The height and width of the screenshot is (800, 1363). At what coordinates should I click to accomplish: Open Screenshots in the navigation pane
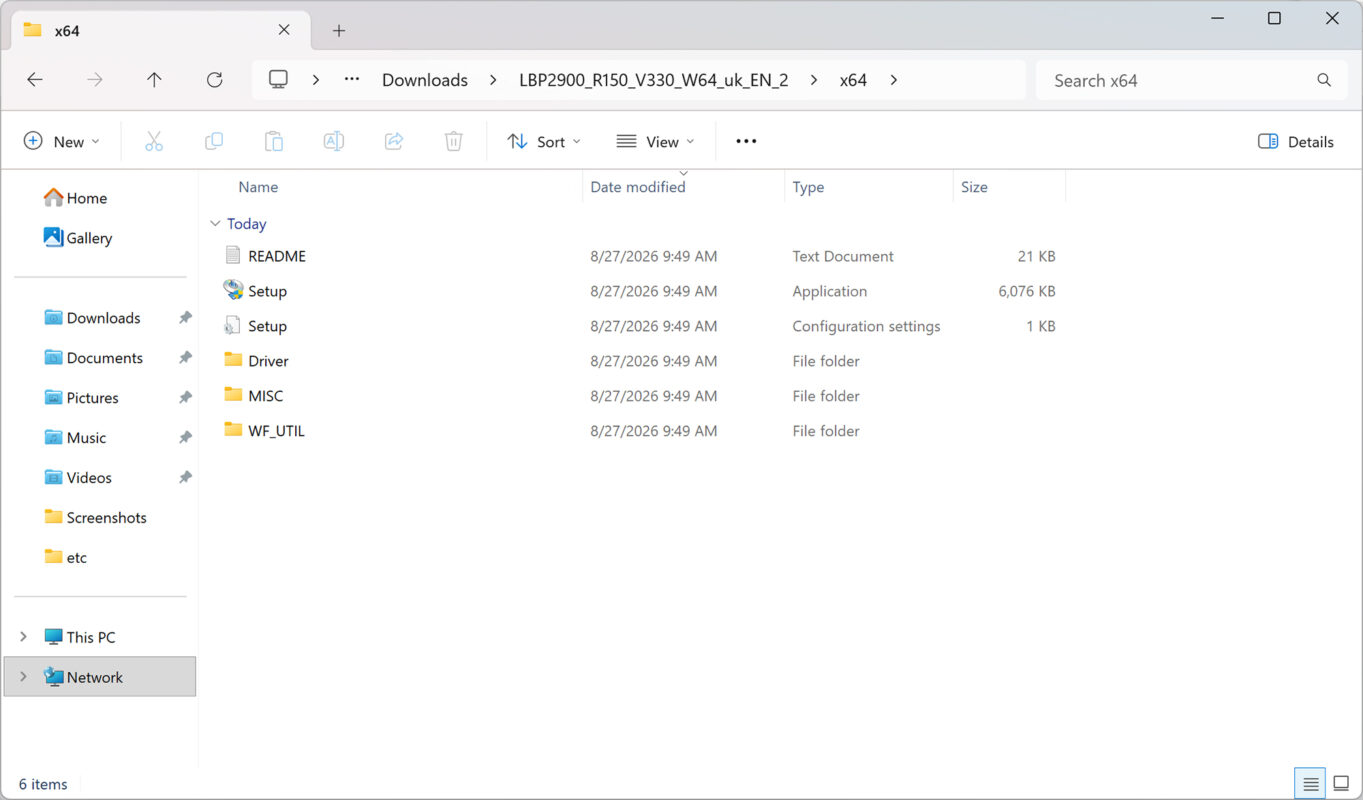[x=96, y=518]
